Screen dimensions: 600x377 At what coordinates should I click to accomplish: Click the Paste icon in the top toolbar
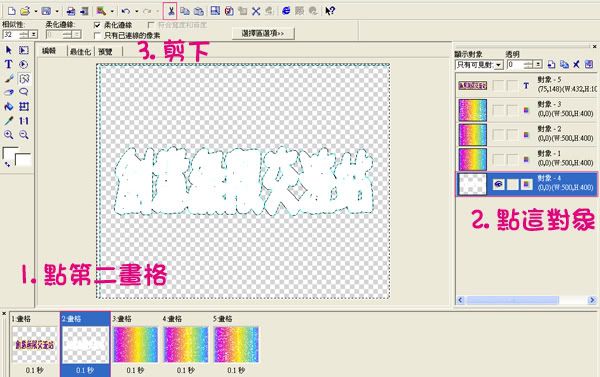point(199,11)
